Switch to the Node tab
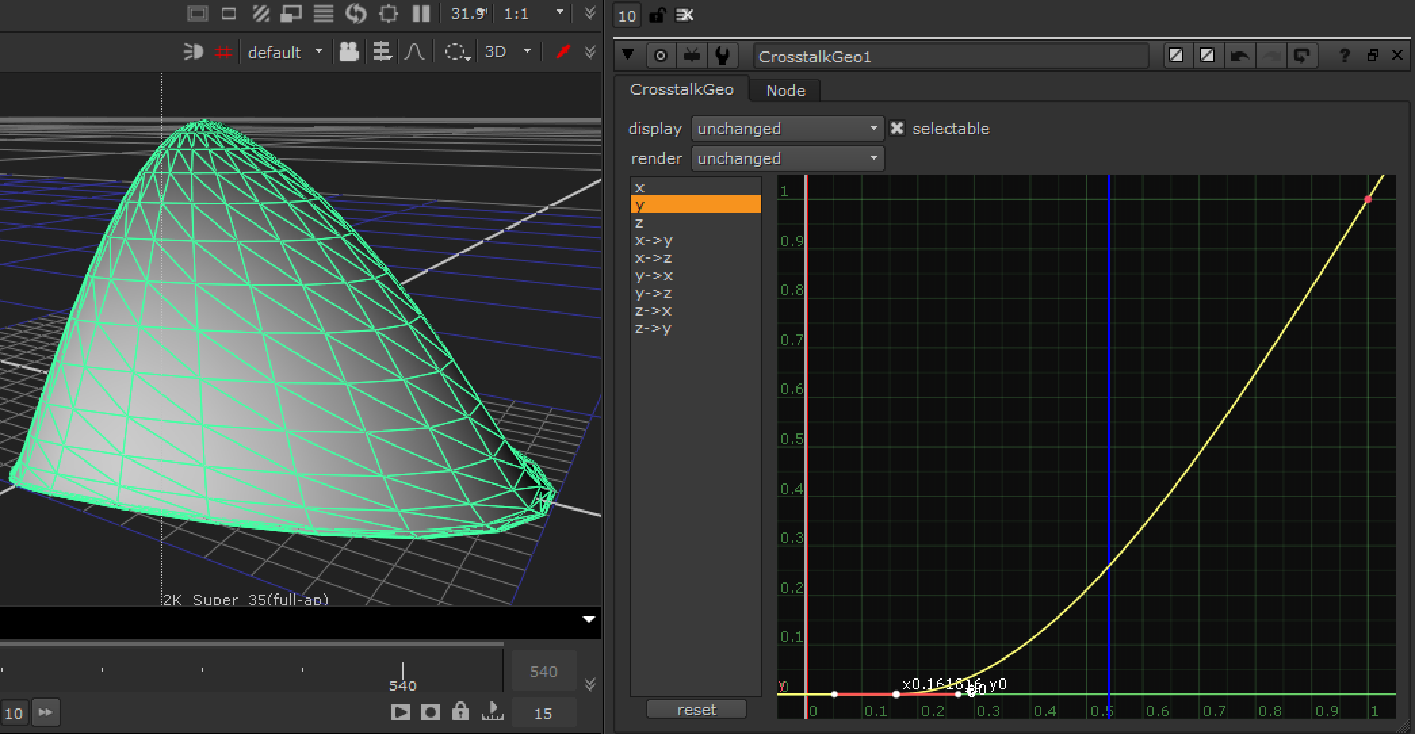This screenshot has height=734, width=1415. 785,90
